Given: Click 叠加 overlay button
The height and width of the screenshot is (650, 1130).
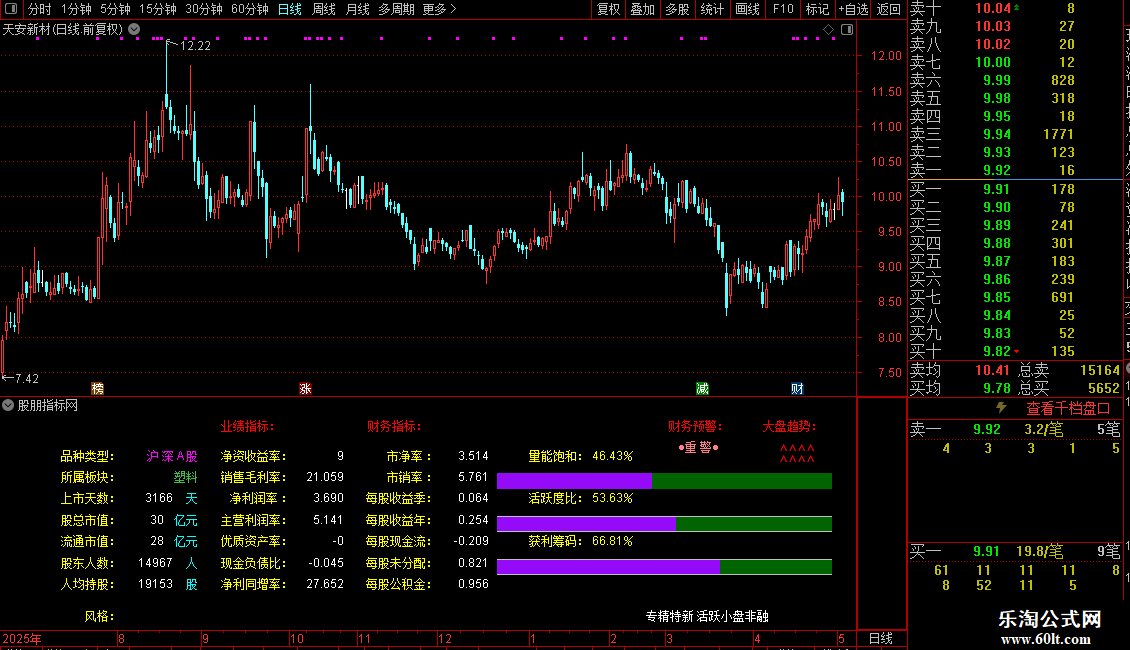Looking at the screenshot, I should tap(643, 9).
